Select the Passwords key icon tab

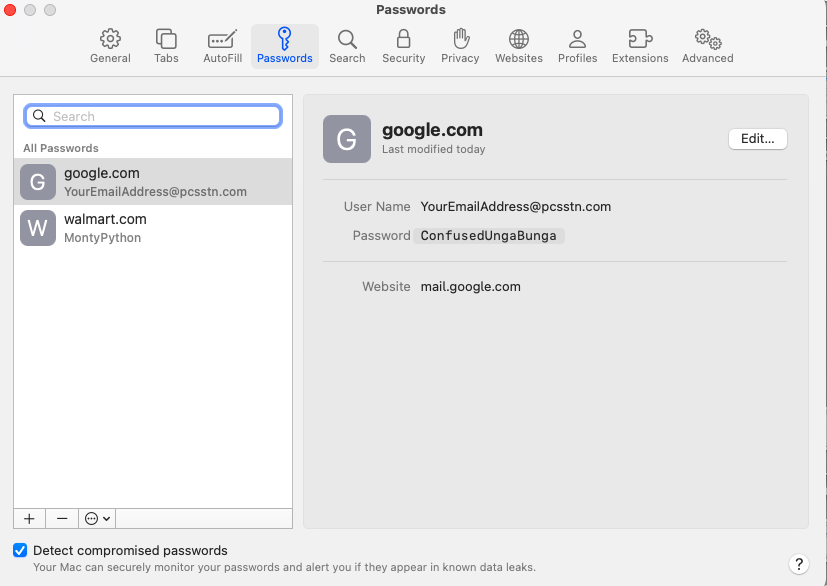pyautogui.click(x=285, y=46)
